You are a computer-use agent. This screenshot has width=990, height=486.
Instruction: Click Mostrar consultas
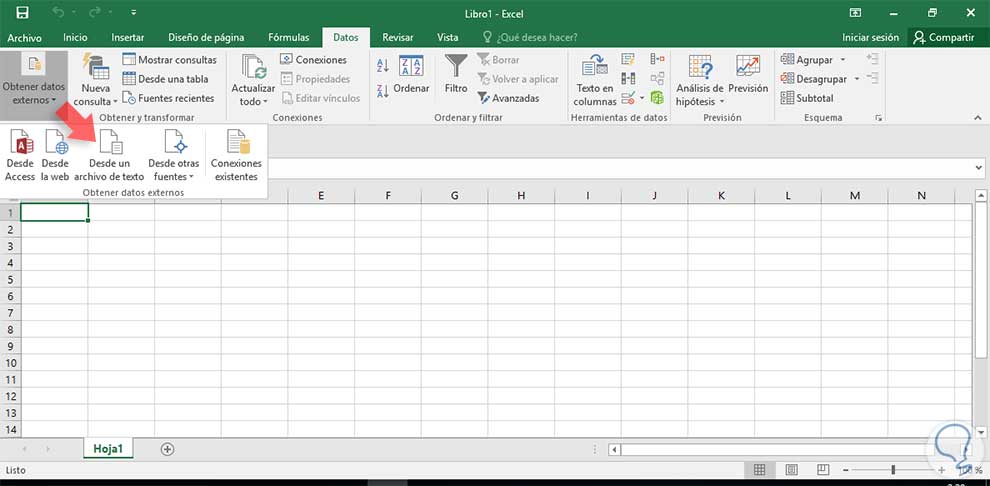click(169, 60)
